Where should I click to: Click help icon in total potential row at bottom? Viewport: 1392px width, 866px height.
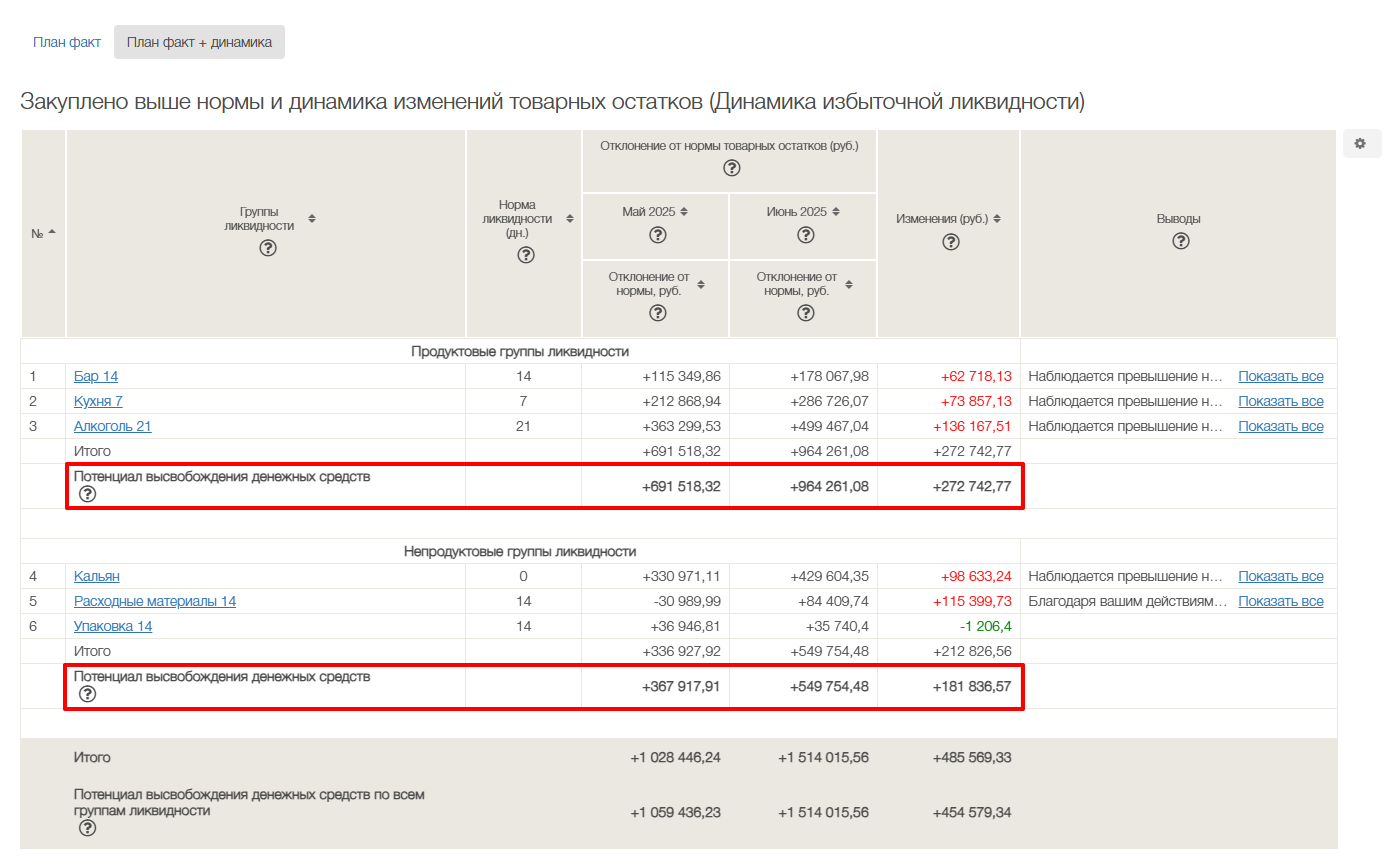[x=87, y=828]
